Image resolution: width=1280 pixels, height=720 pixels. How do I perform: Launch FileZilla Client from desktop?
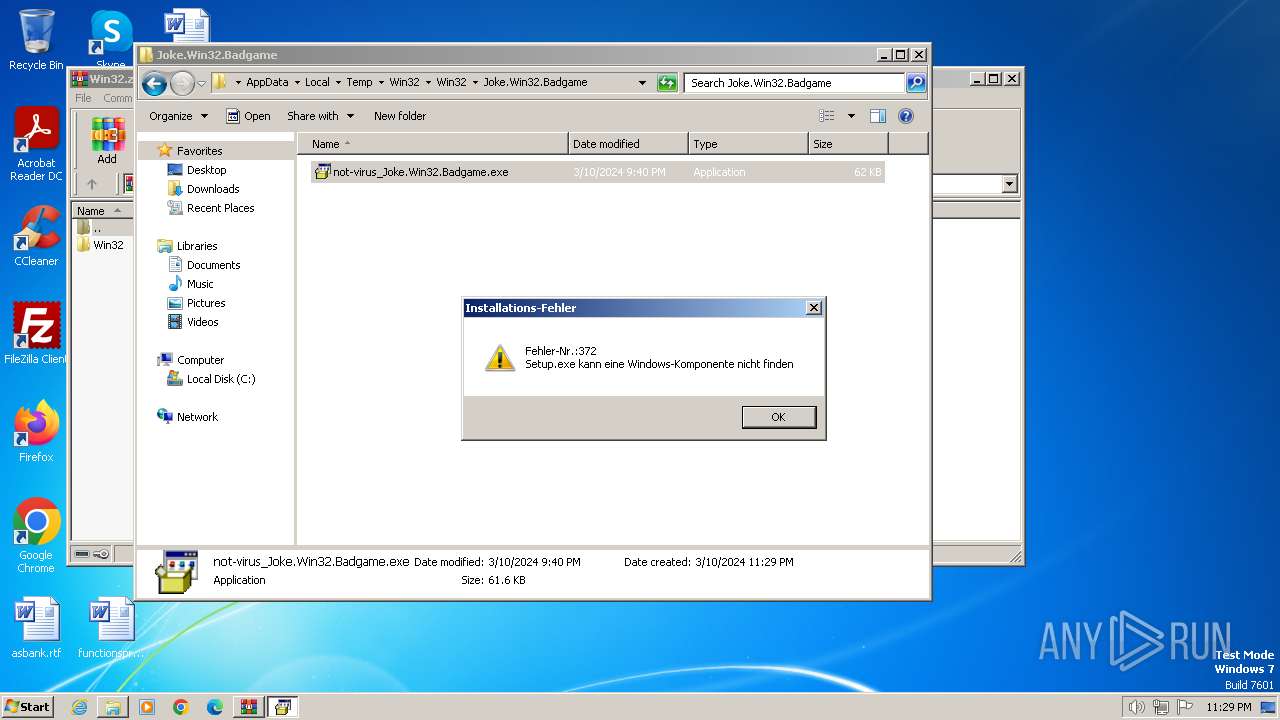pyautogui.click(x=36, y=333)
